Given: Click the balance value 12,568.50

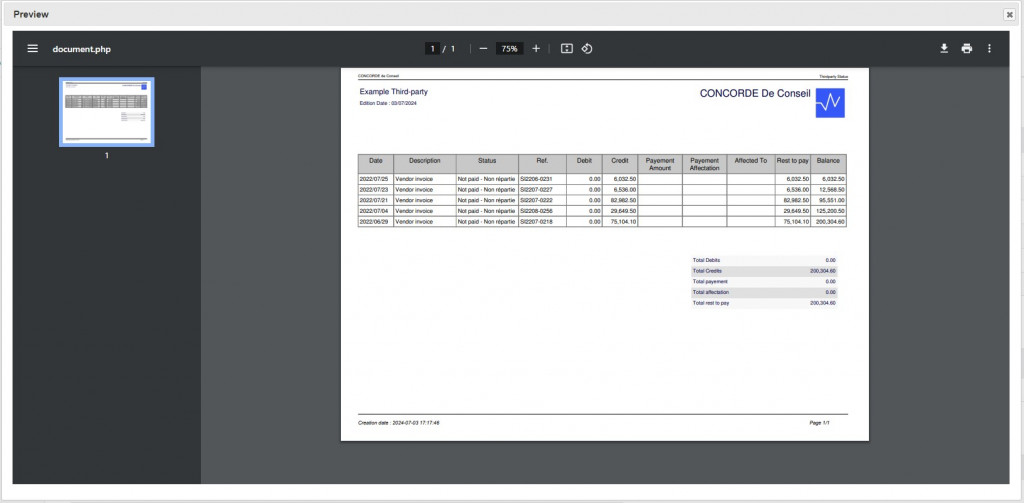Looking at the screenshot, I should [832, 189].
